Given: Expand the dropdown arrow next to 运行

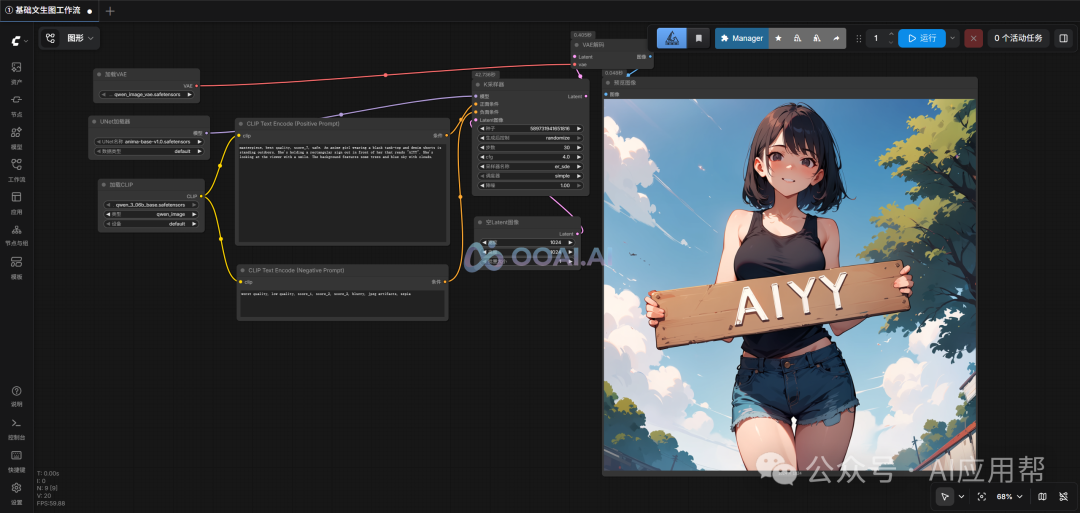Looking at the screenshot, I should (953, 39).
